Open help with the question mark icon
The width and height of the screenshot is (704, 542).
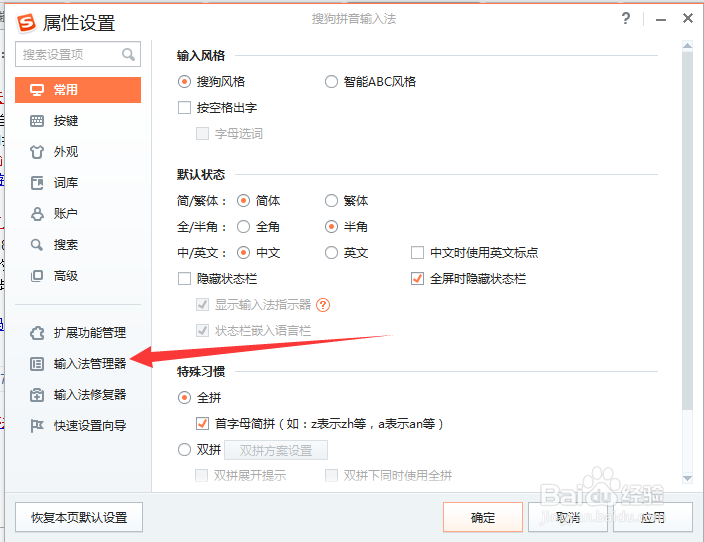point(625,18)
